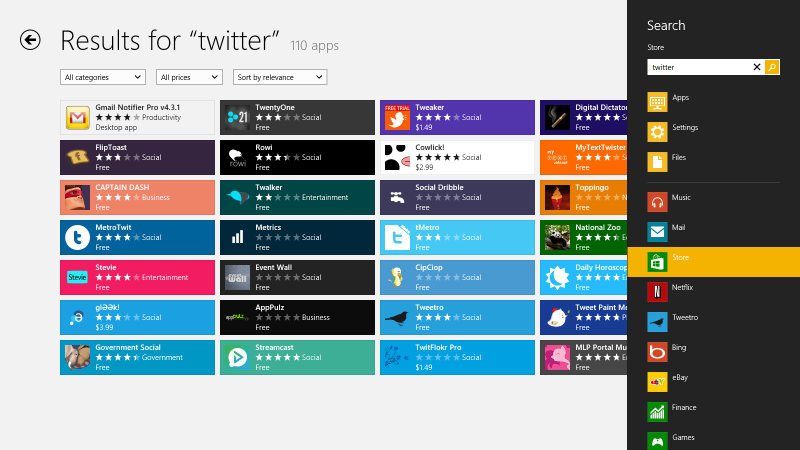Choose Bing in search app list
The image size is (800, 450).
(x=713, y=352)
